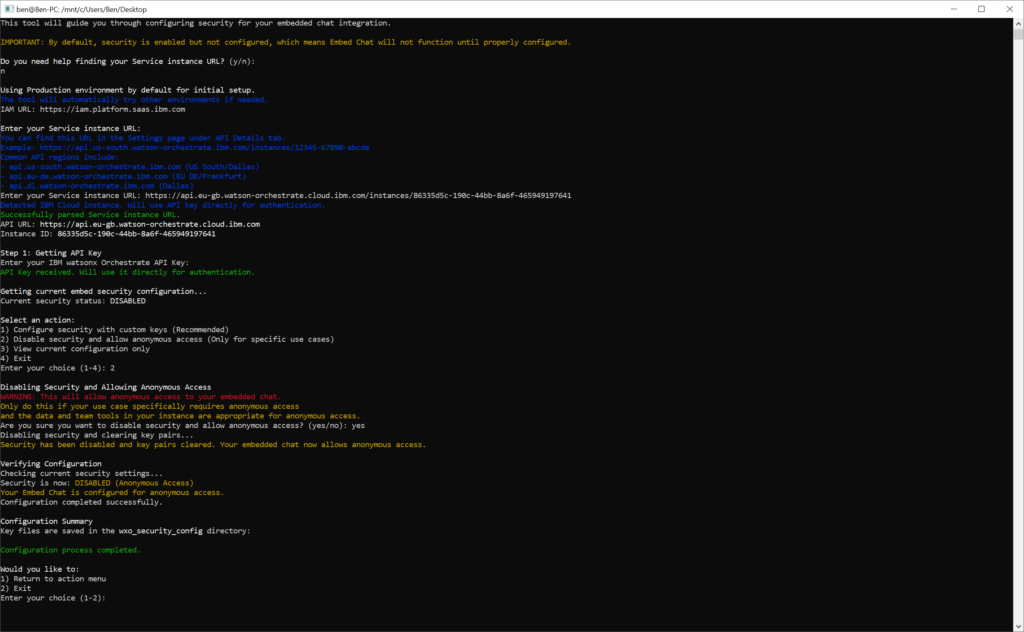Click the terminal icon in the title bar

pyautogui.click(x=11, y=9)
